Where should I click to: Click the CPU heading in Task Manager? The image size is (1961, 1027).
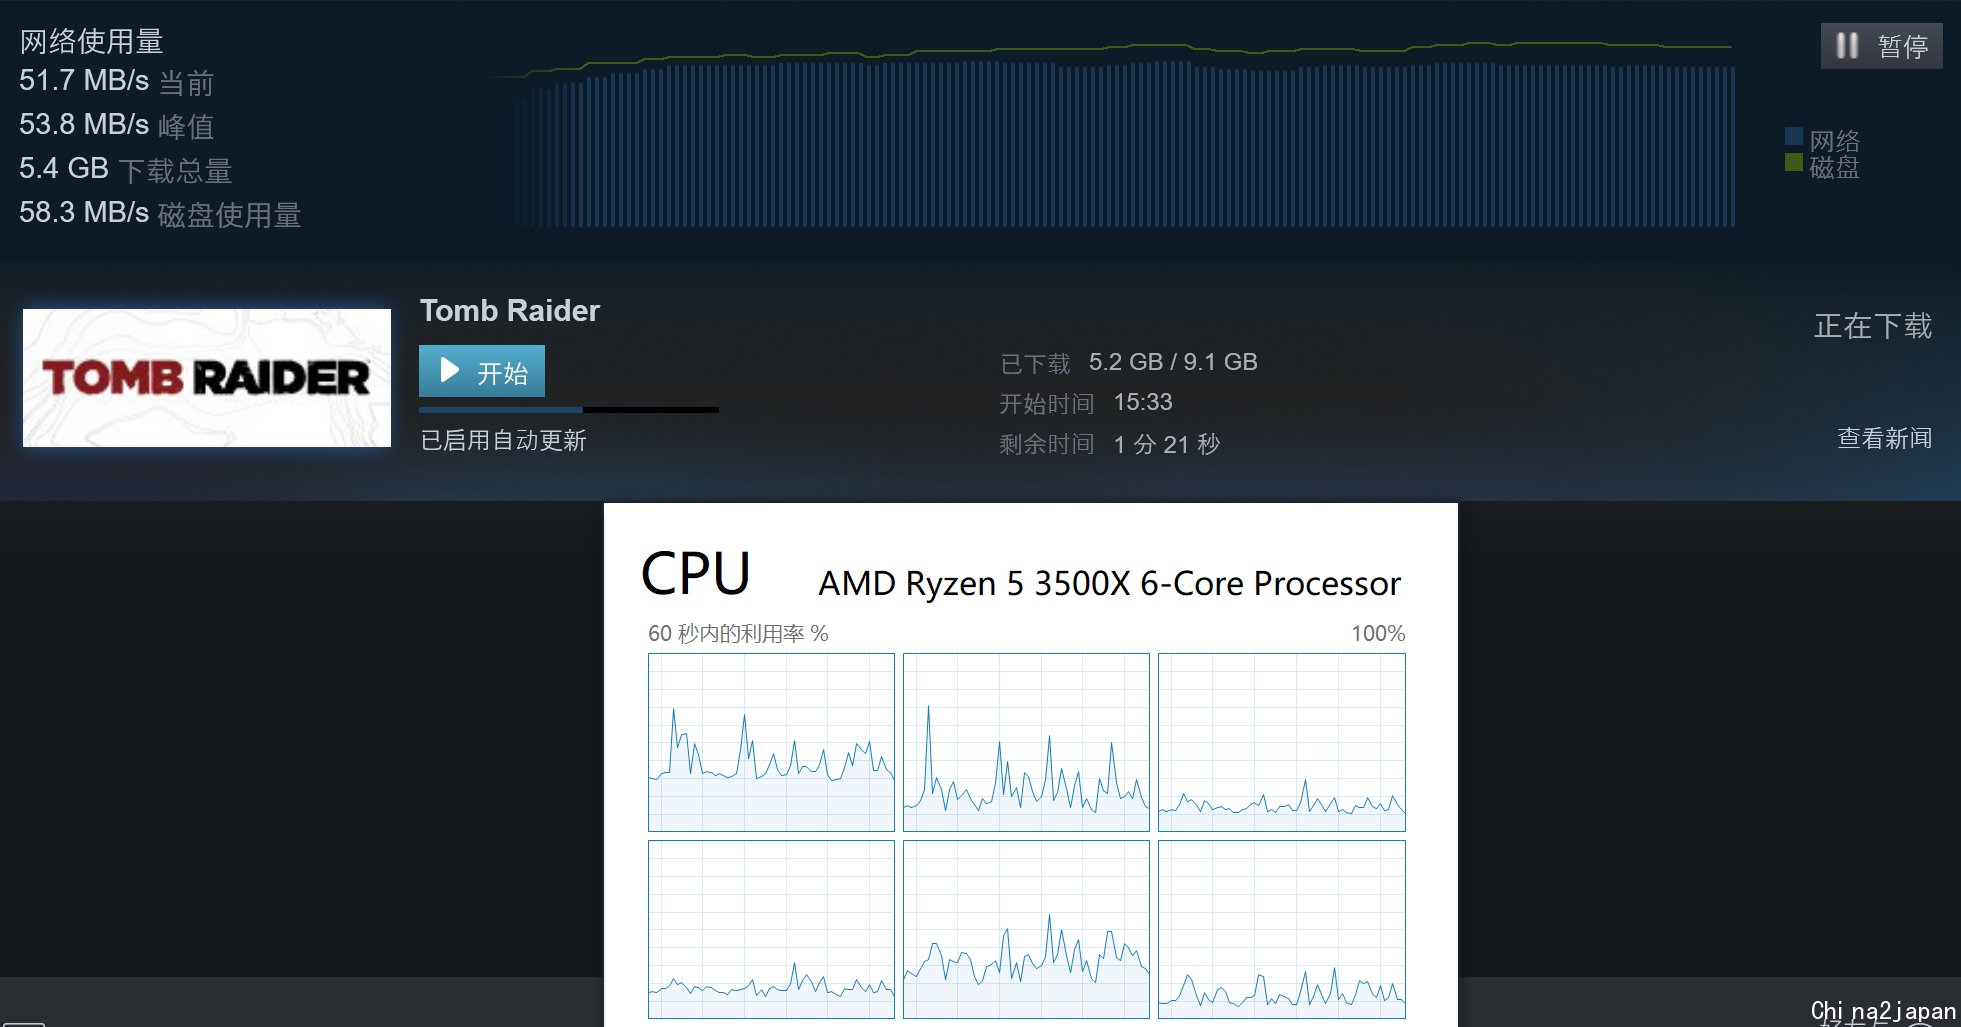pos(695,574)
